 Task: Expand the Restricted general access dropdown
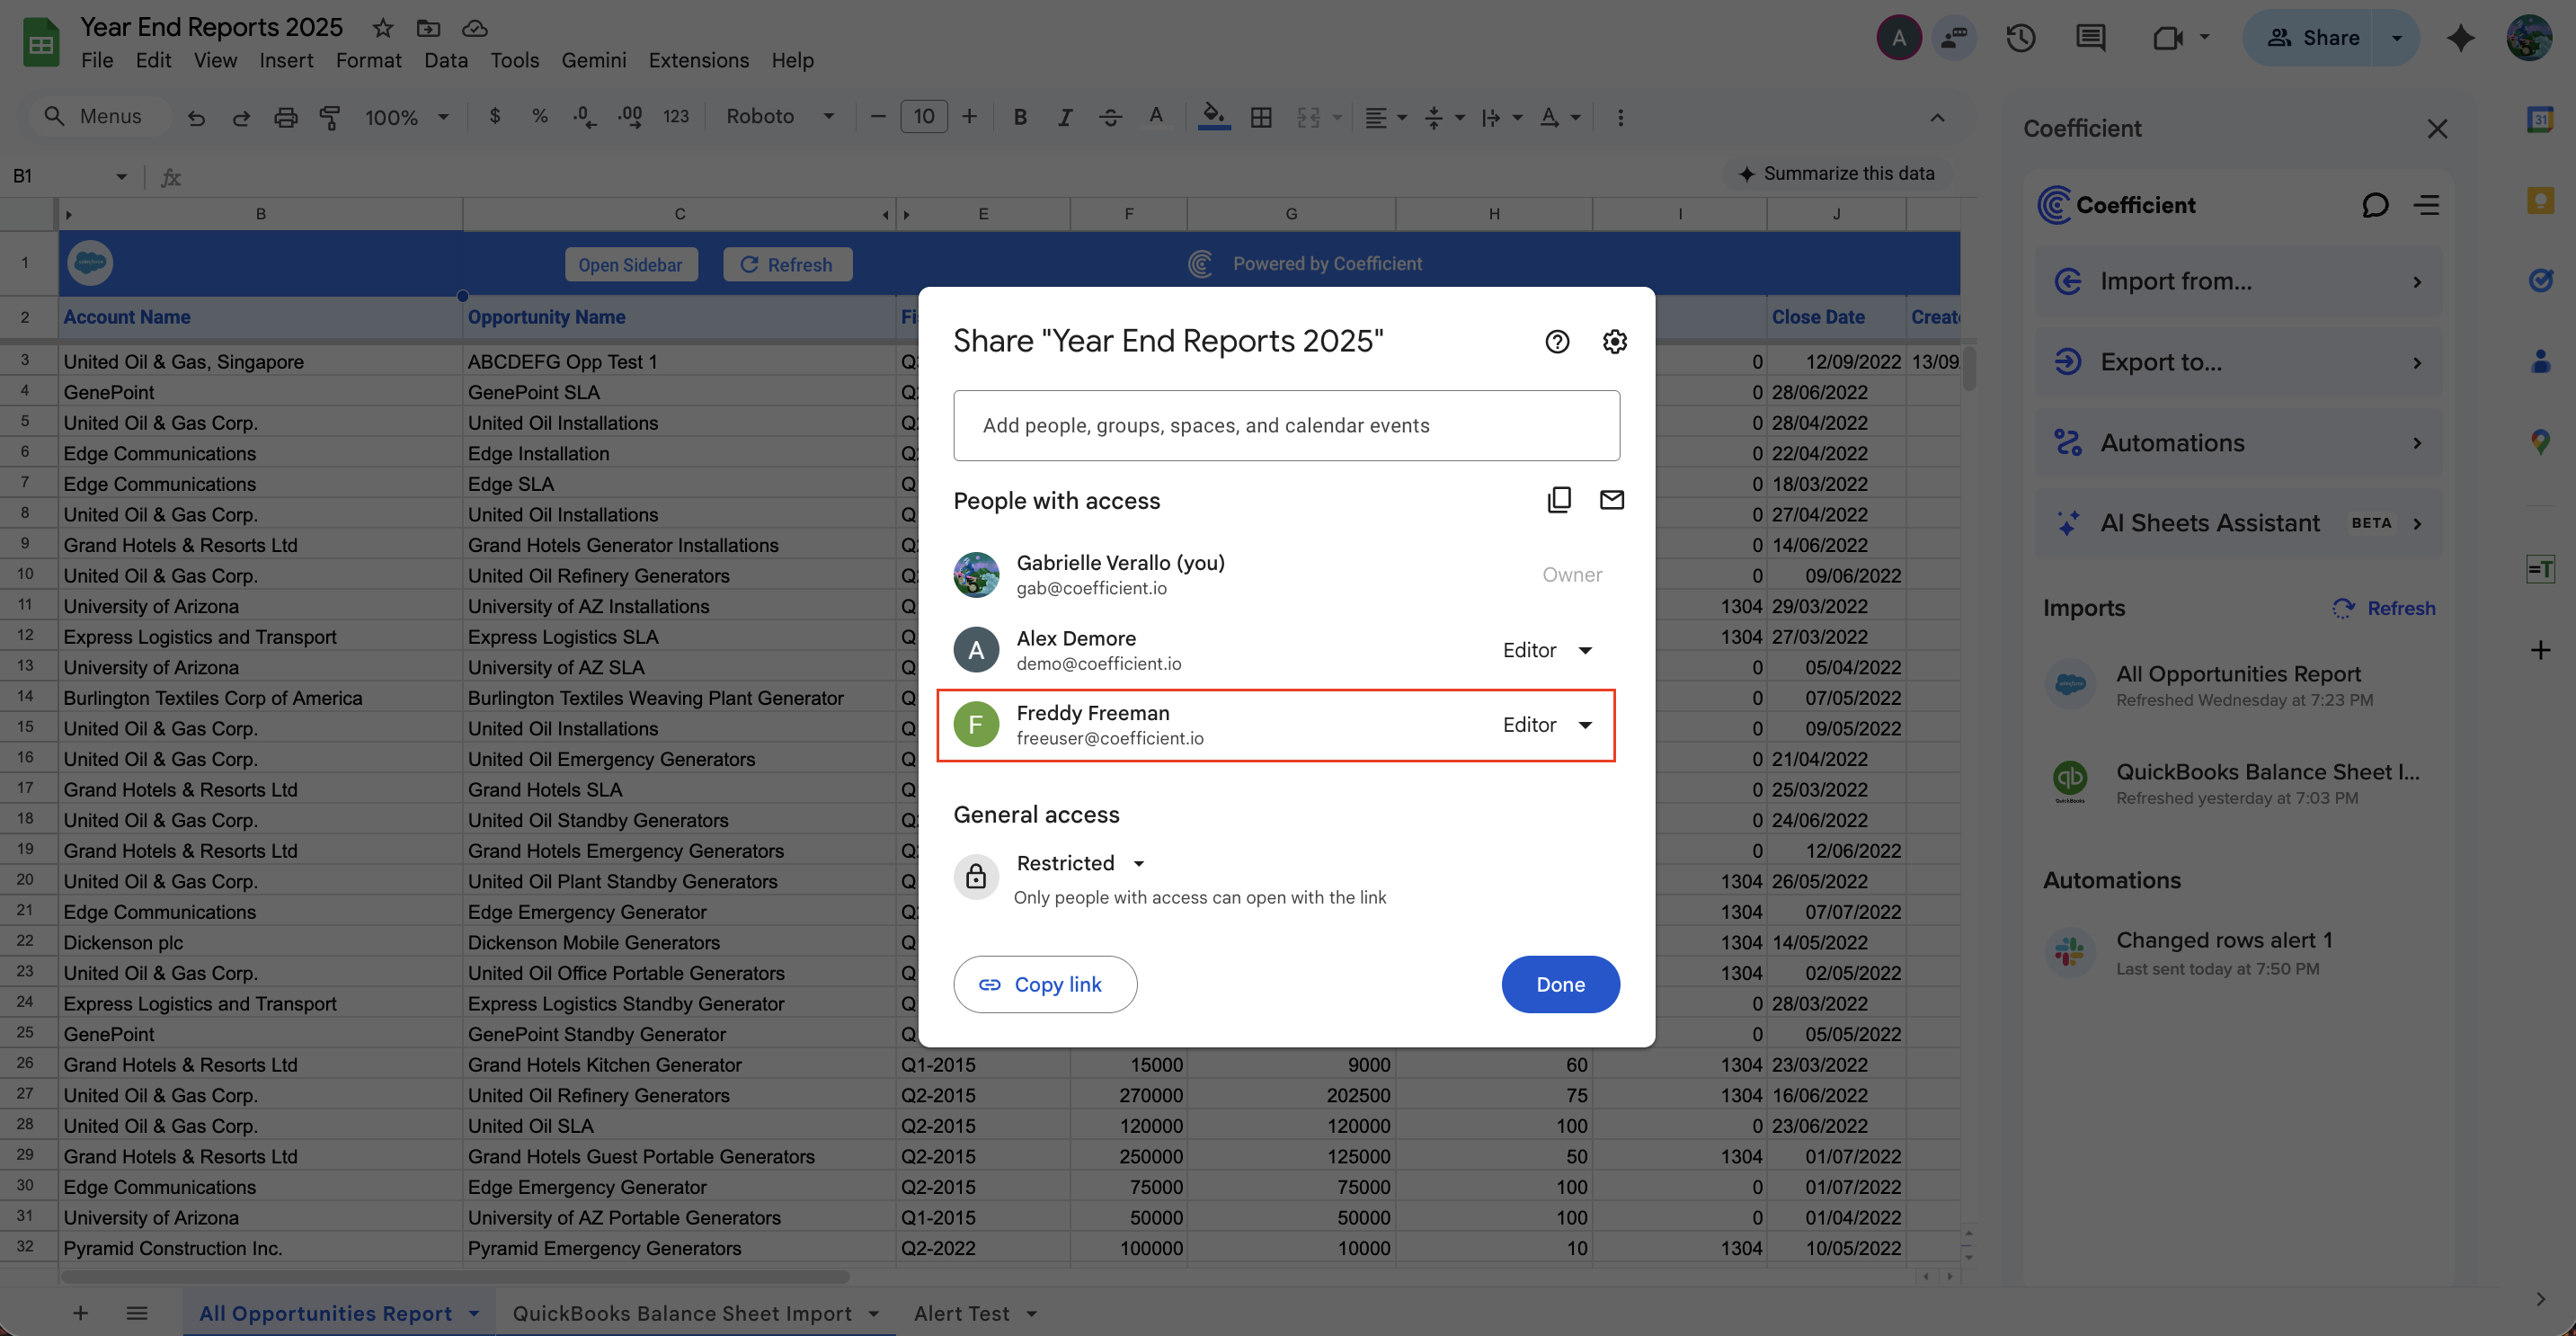pyautogui.click(x=1080, y=863)
